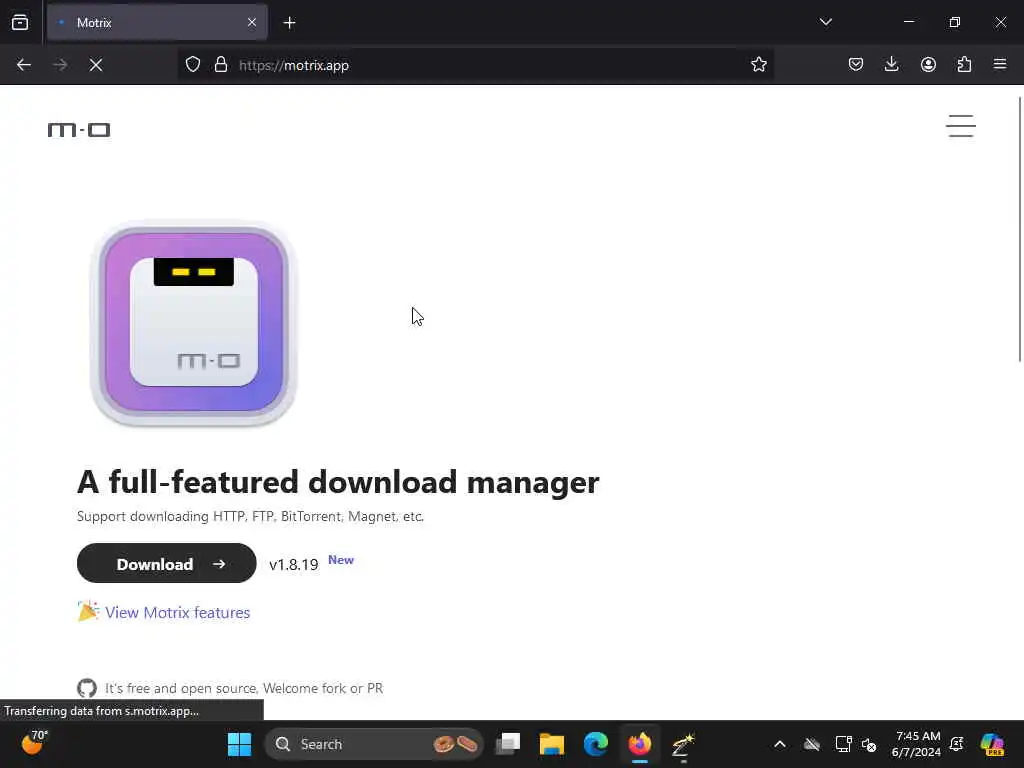Open Copilot preview on taskbar

[x=992, y=744]
